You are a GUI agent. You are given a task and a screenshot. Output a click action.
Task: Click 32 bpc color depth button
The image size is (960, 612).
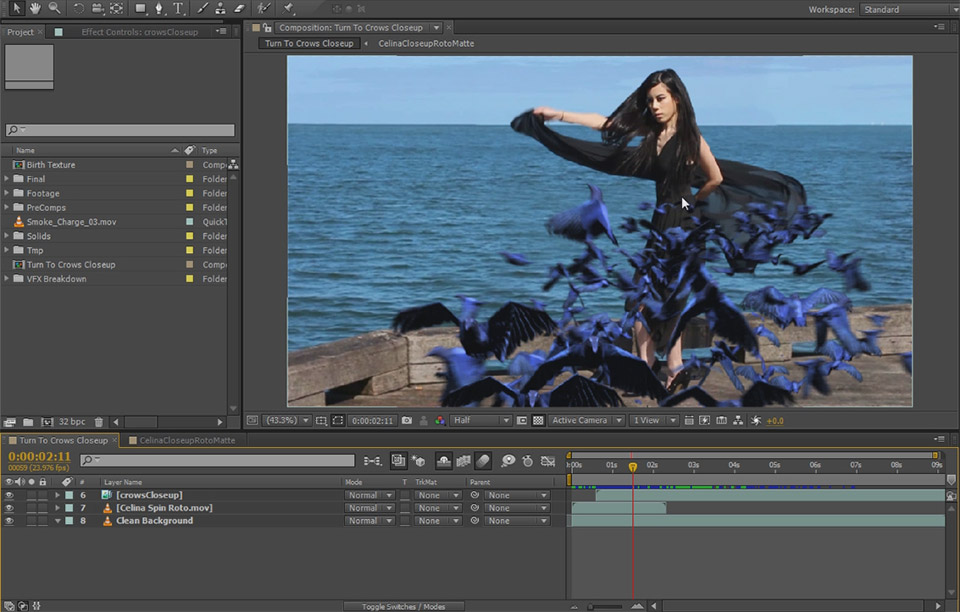(72, 422)
